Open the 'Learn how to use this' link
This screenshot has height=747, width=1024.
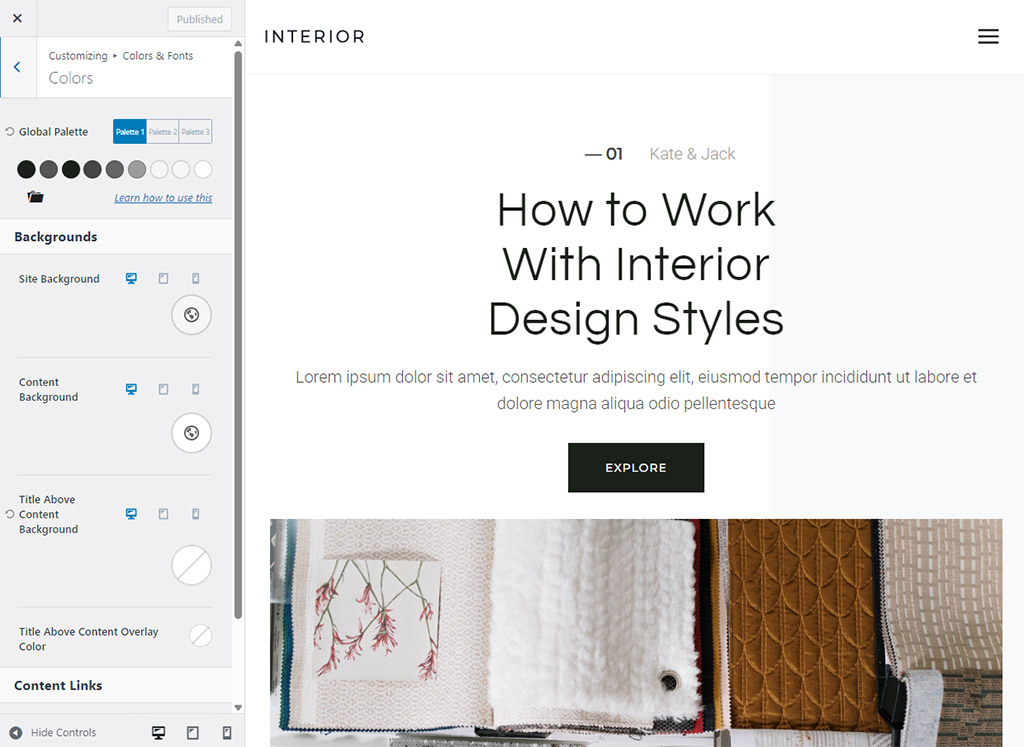163,198
